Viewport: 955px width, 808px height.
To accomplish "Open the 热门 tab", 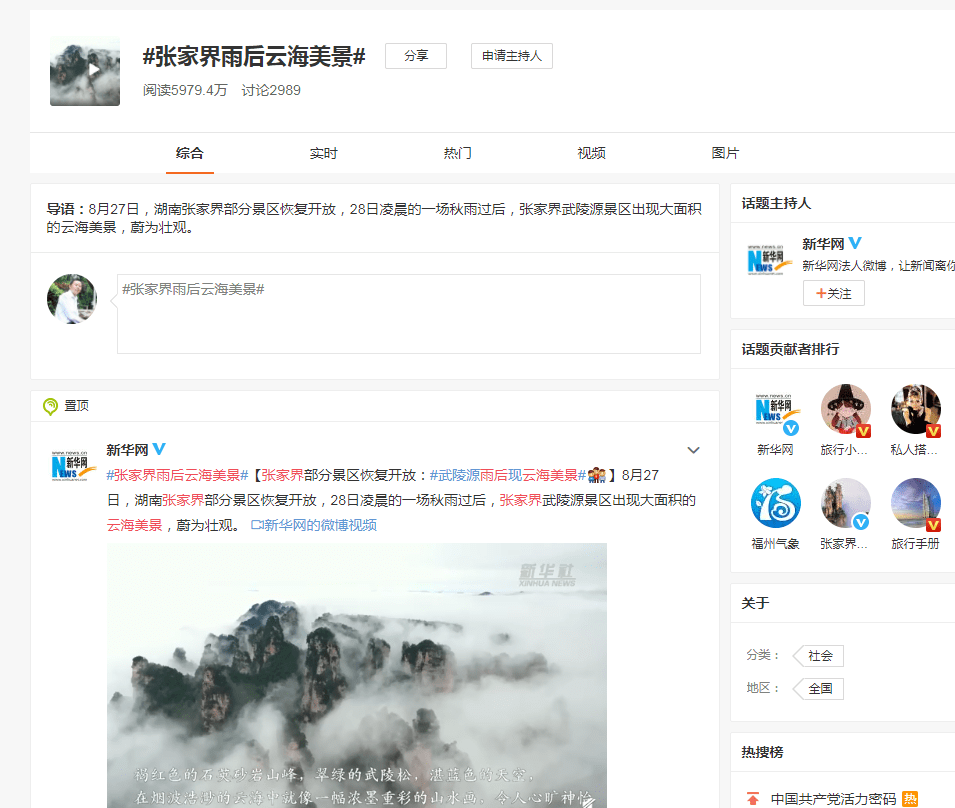I will coord(457,153).
